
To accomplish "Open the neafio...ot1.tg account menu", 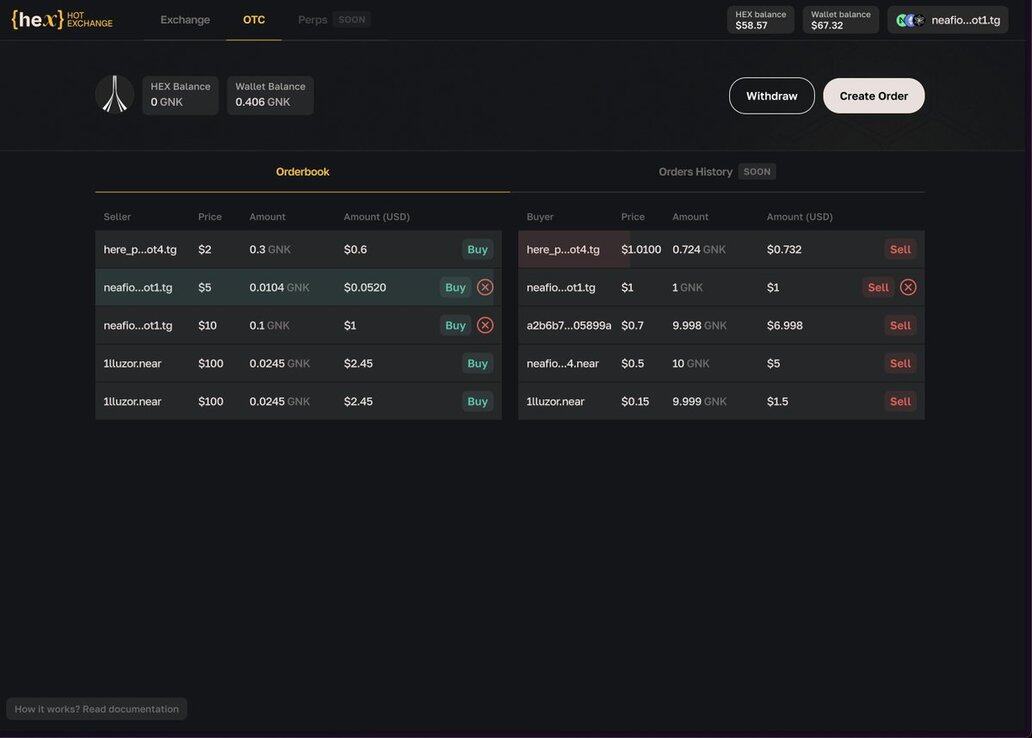I will 965,20.
